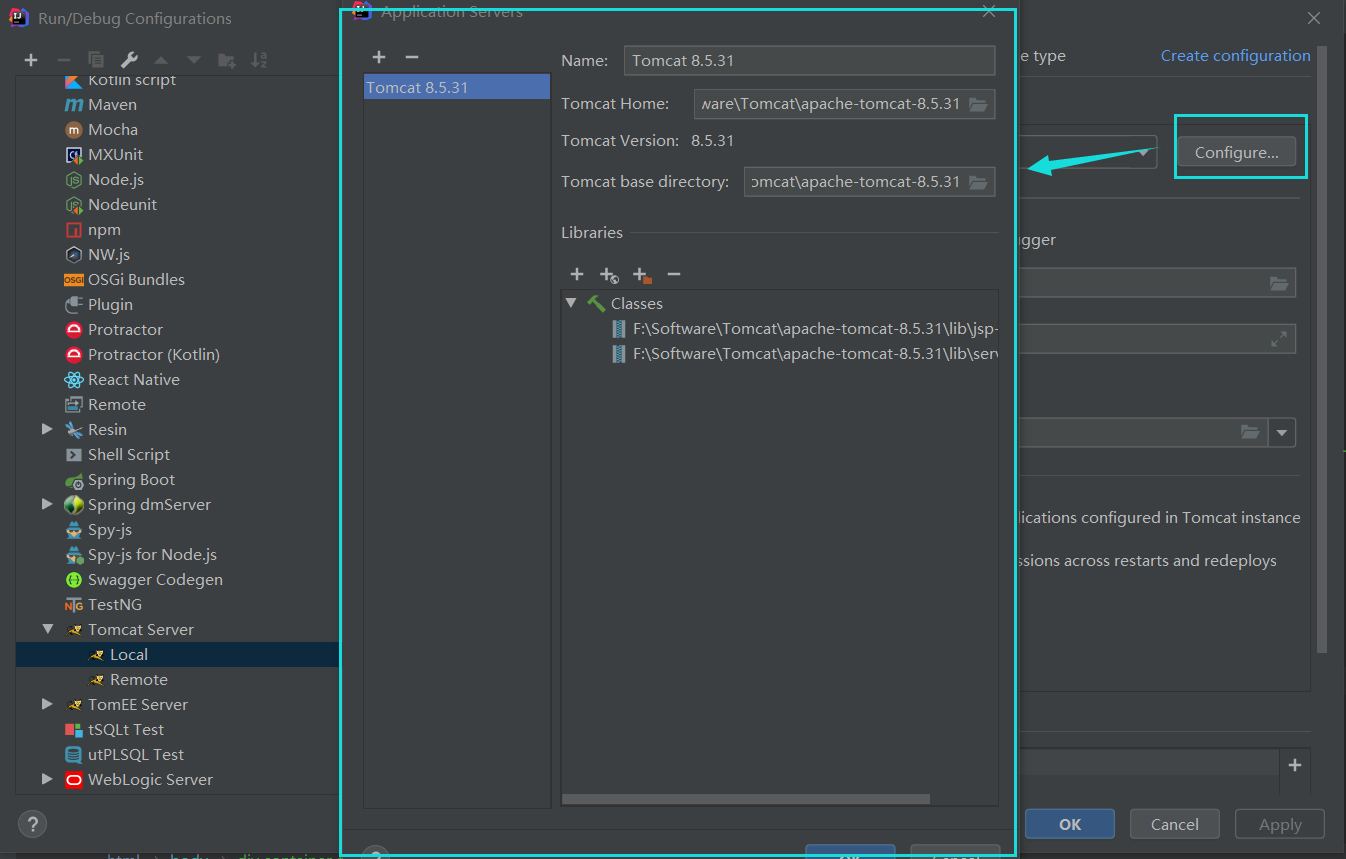1346x859 pixels.
Task: Expand the WebLogic Server node
Action: click(x=47, y=779)
